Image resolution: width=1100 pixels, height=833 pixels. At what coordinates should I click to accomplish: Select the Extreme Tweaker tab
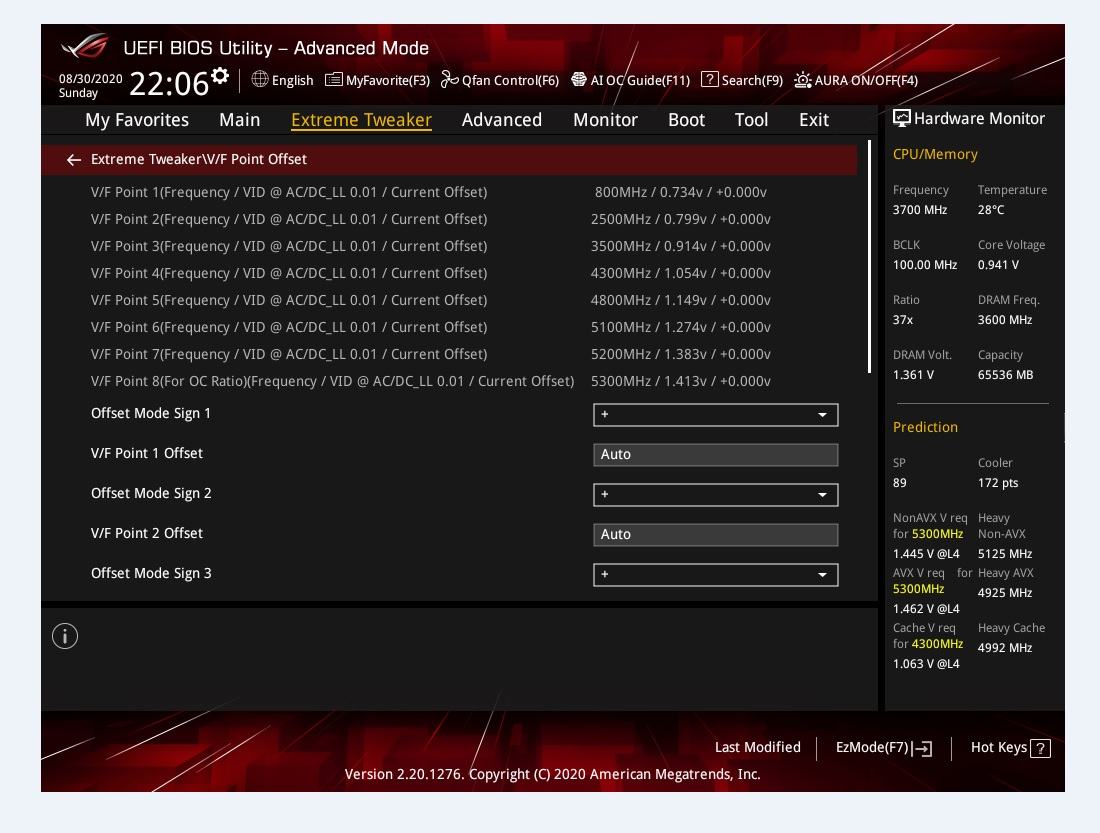coord(361,120)
